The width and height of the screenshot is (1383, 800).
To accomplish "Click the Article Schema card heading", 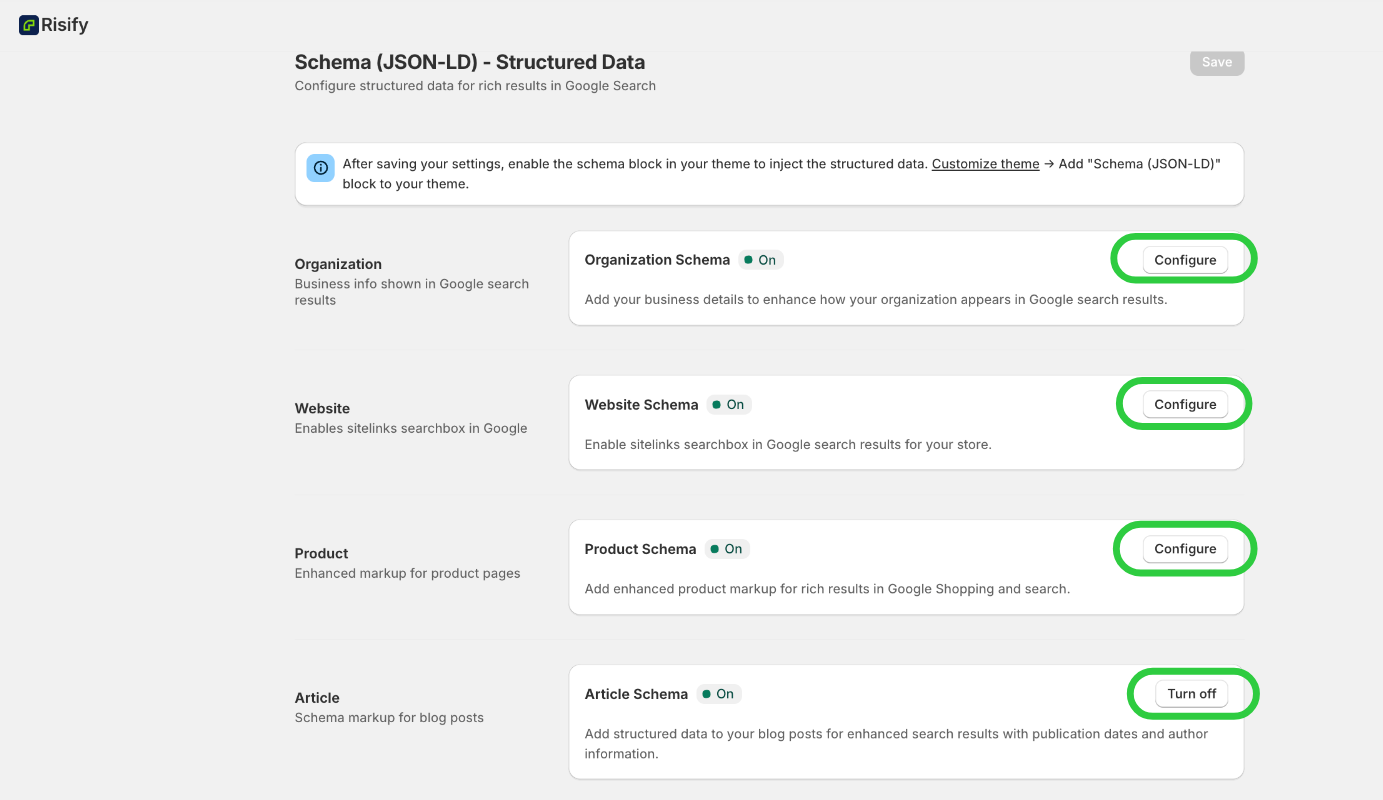I will [636, 694].
